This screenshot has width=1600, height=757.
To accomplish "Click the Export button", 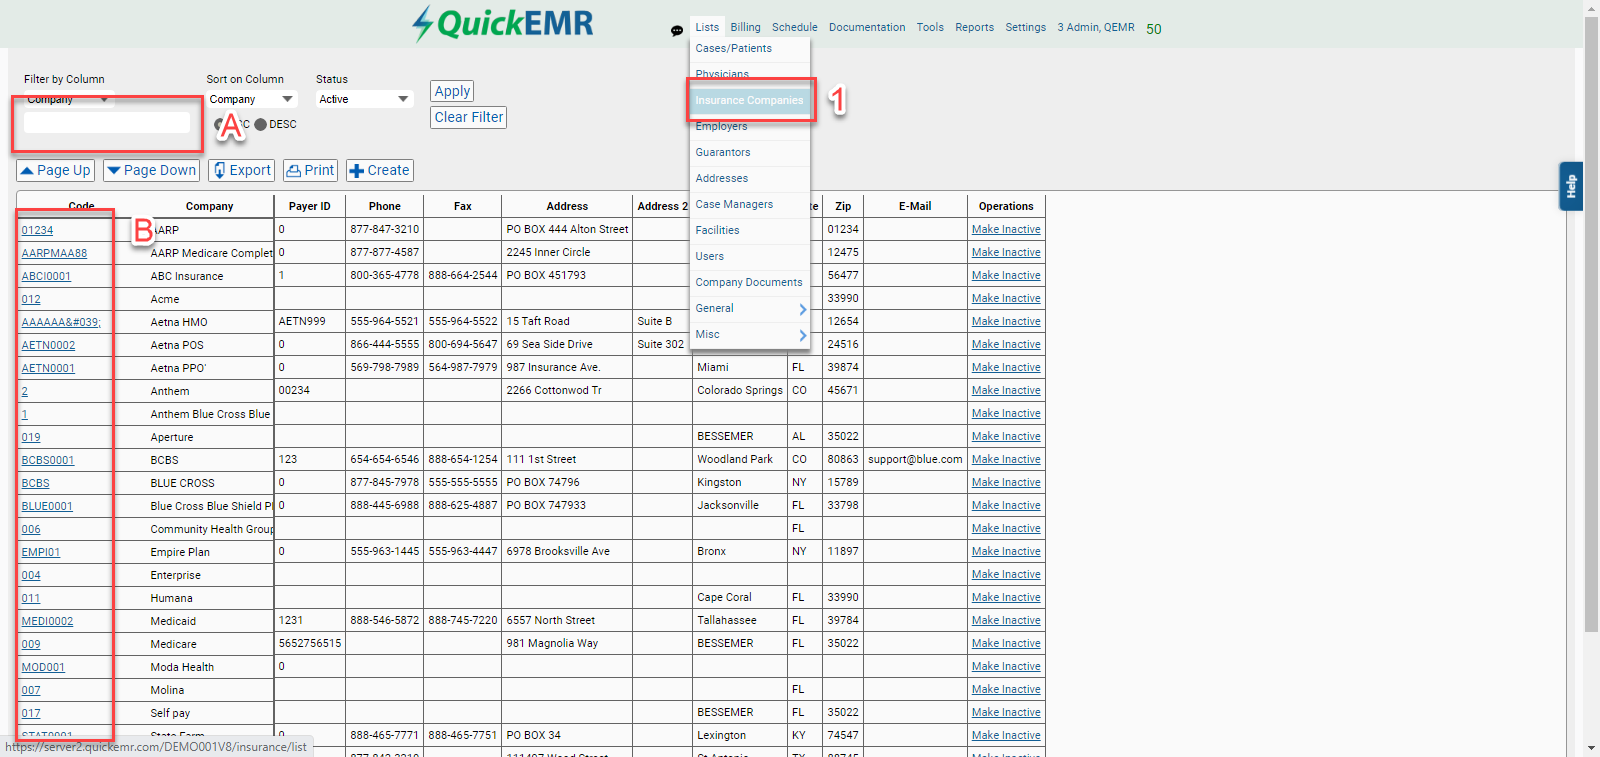I will tap(242, 171).
